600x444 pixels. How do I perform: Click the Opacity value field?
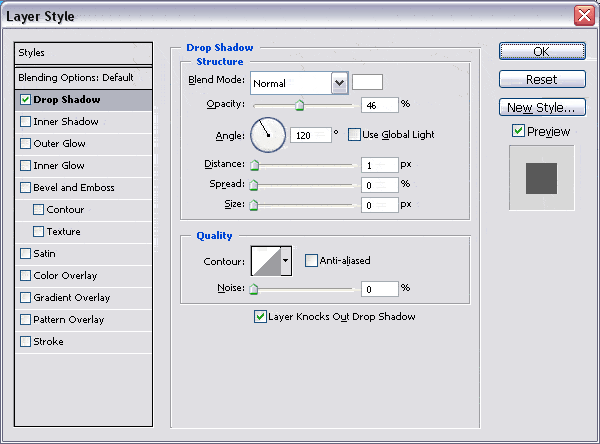(380, 105)
